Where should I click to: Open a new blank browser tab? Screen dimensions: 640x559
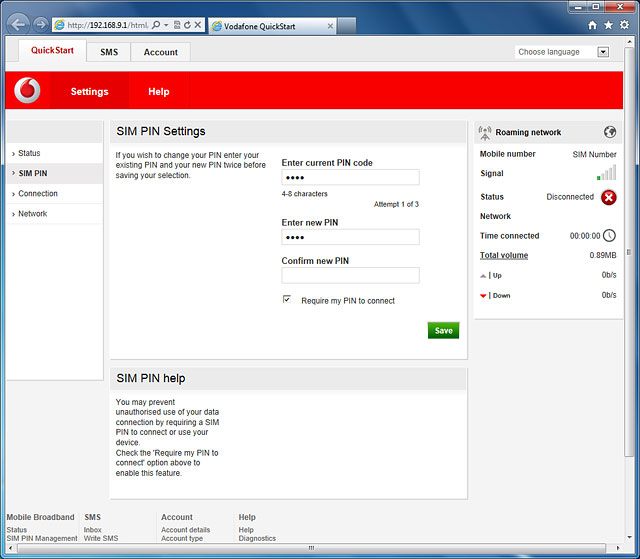coord(347,26)
